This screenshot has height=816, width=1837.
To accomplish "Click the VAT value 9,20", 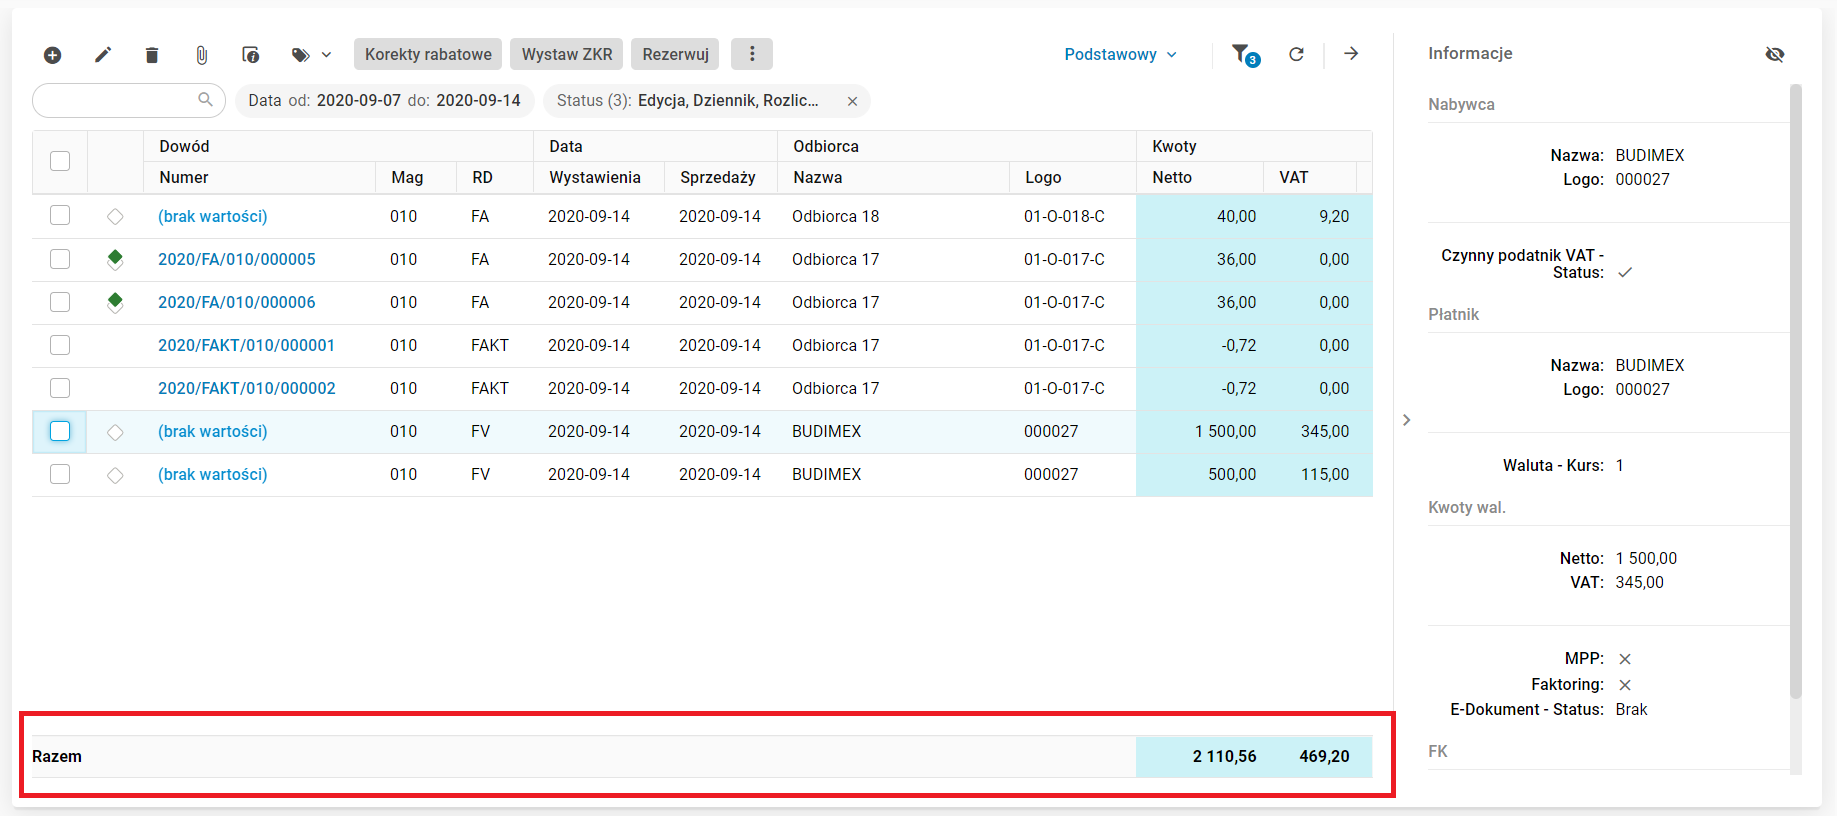I will point(1334,216).
